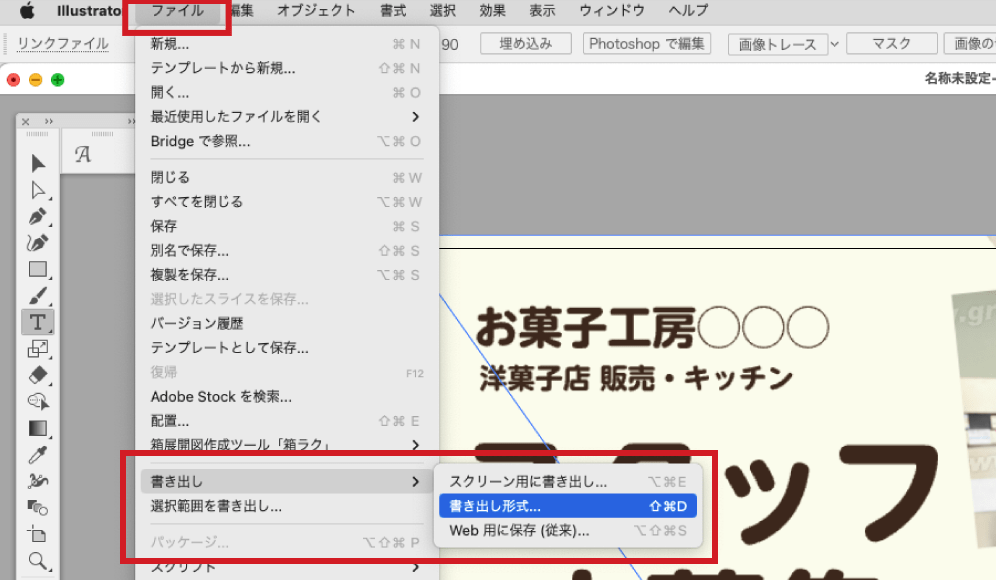Select the Rectangle tool
Screen dimensions: 996x580
point(38,267)
